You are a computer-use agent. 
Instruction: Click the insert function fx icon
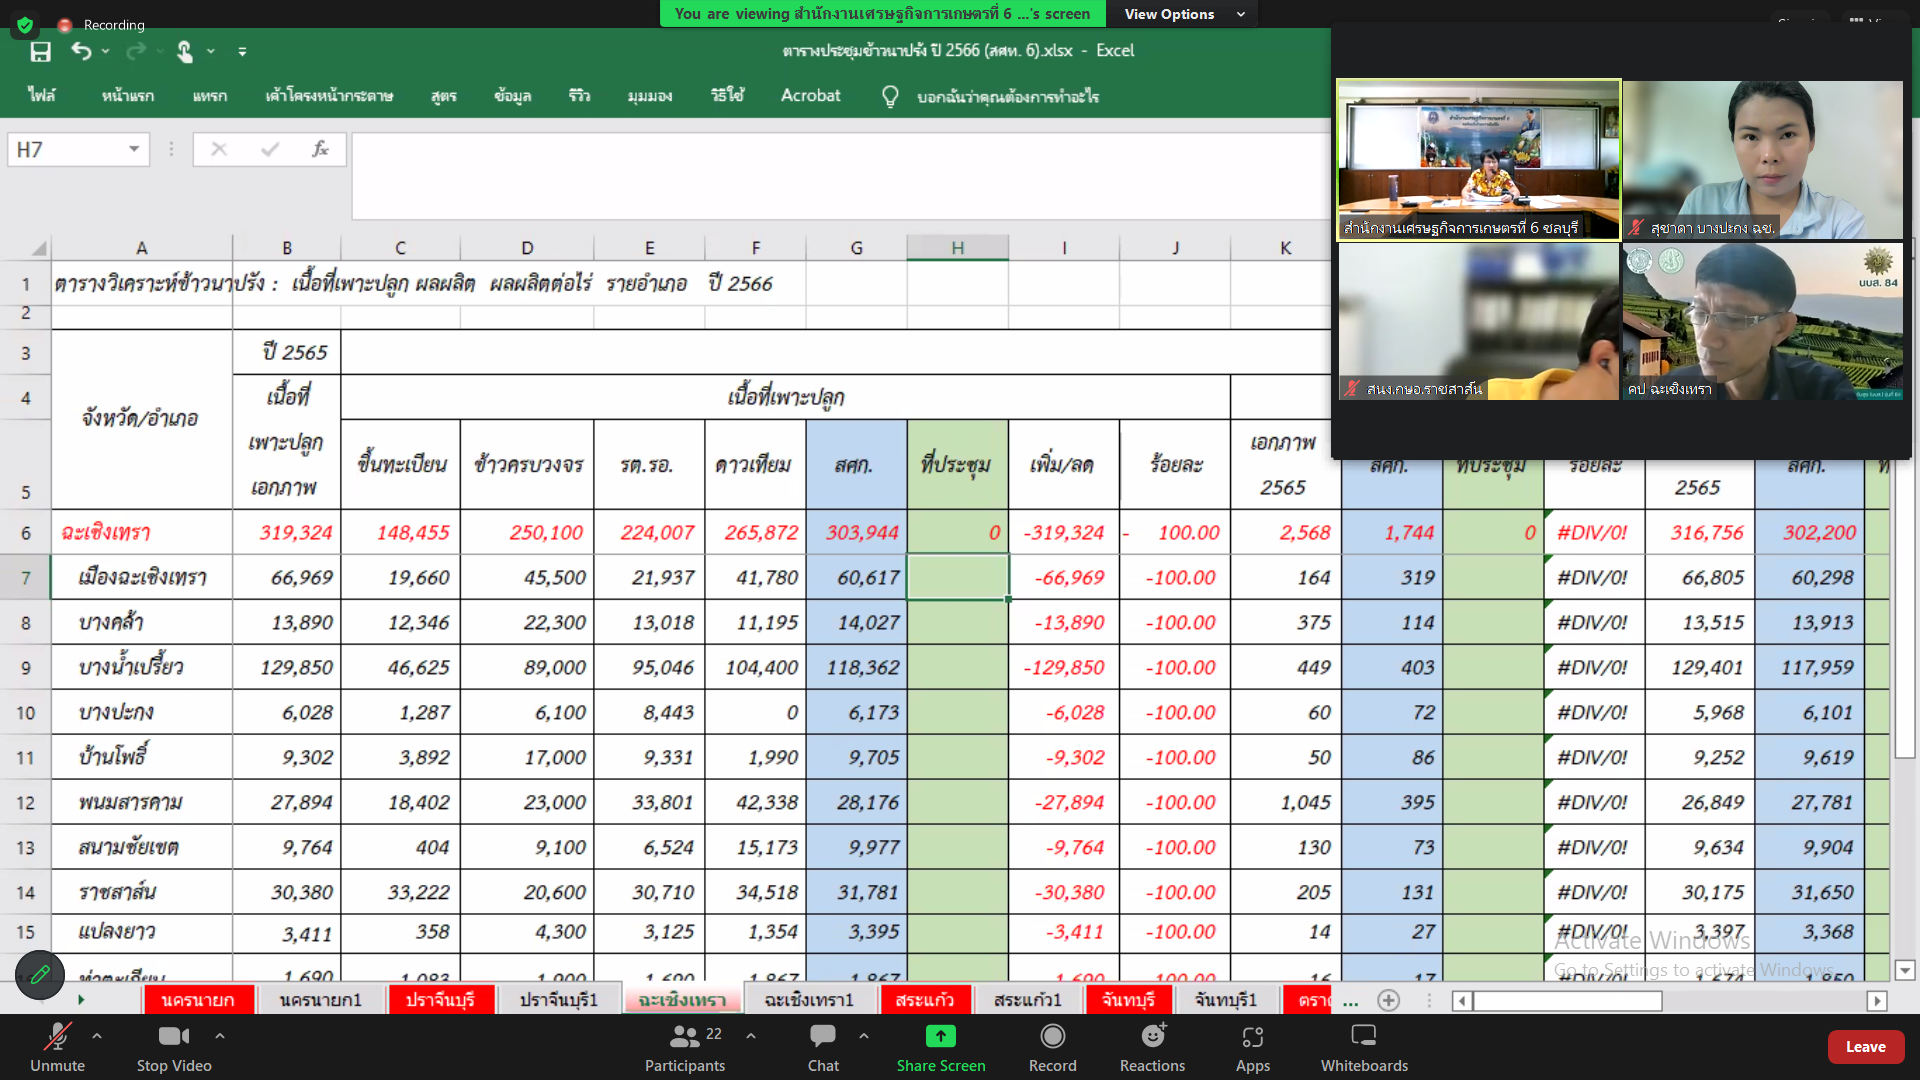[320, 149]
